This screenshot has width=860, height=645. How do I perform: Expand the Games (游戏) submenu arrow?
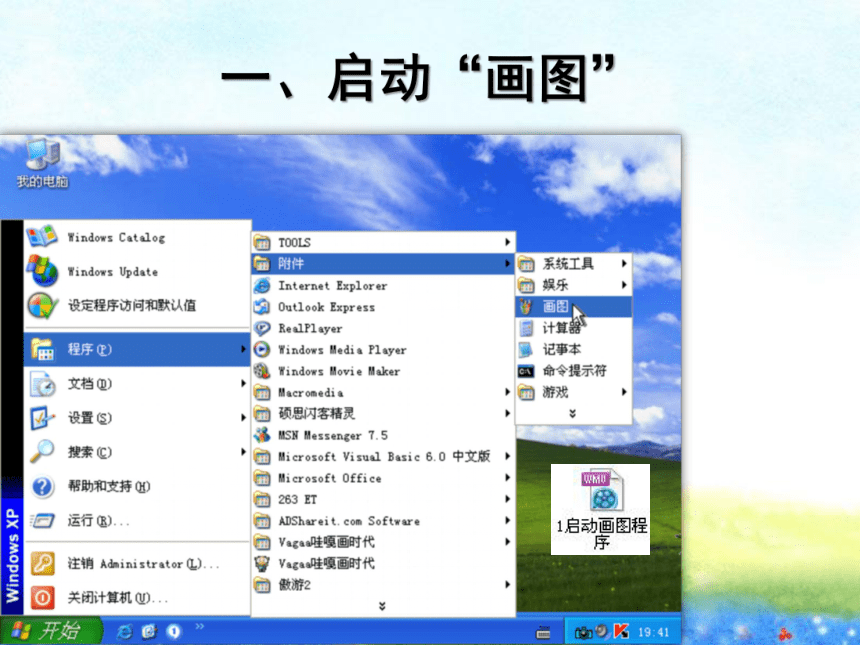(x=624, y=392)
